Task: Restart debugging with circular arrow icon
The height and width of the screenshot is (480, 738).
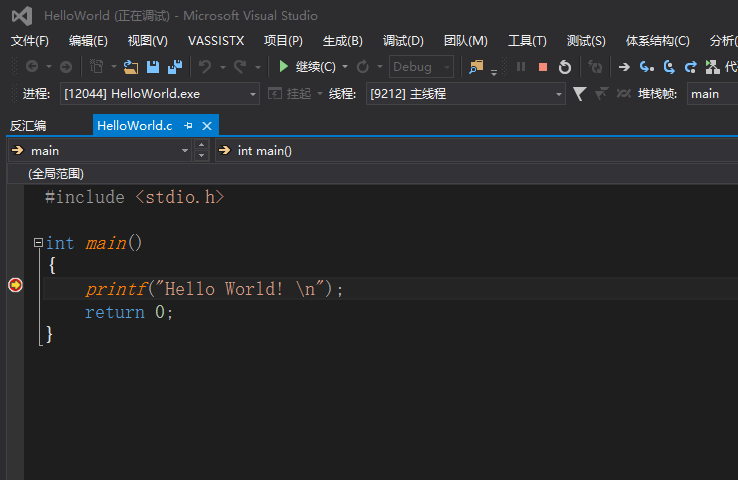Action: pyautogui.click(x=565, y=67)
